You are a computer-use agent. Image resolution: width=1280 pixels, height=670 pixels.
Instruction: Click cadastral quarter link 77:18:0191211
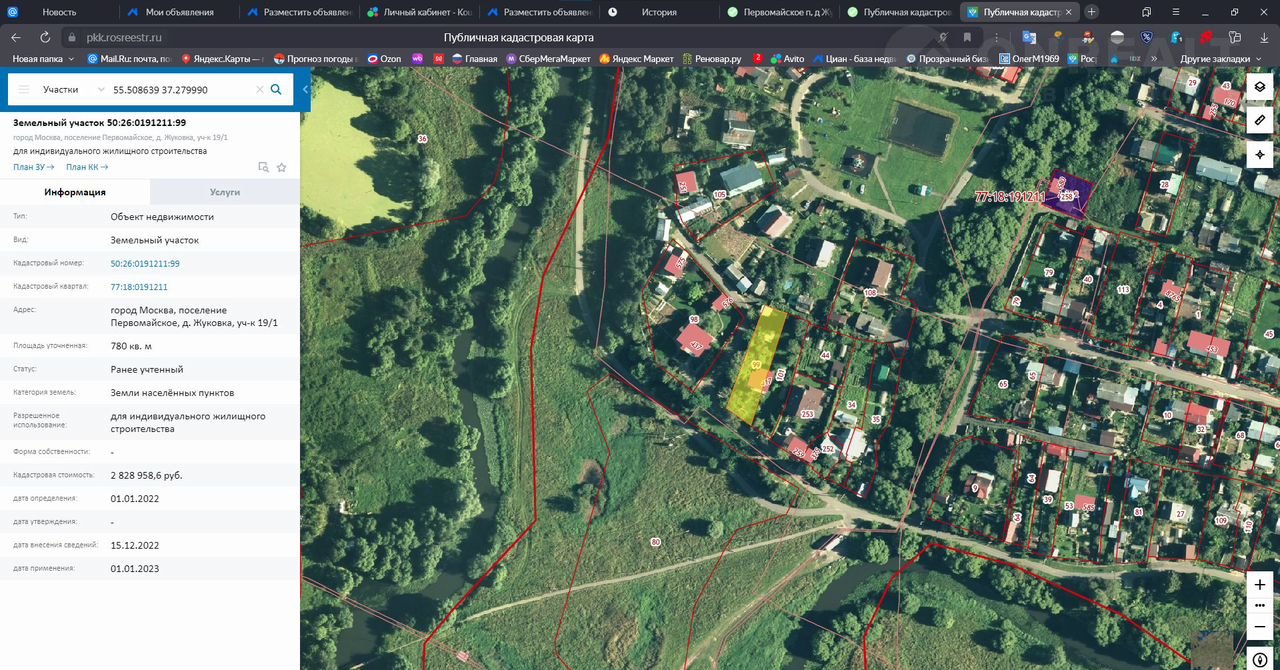coord(139,287)
